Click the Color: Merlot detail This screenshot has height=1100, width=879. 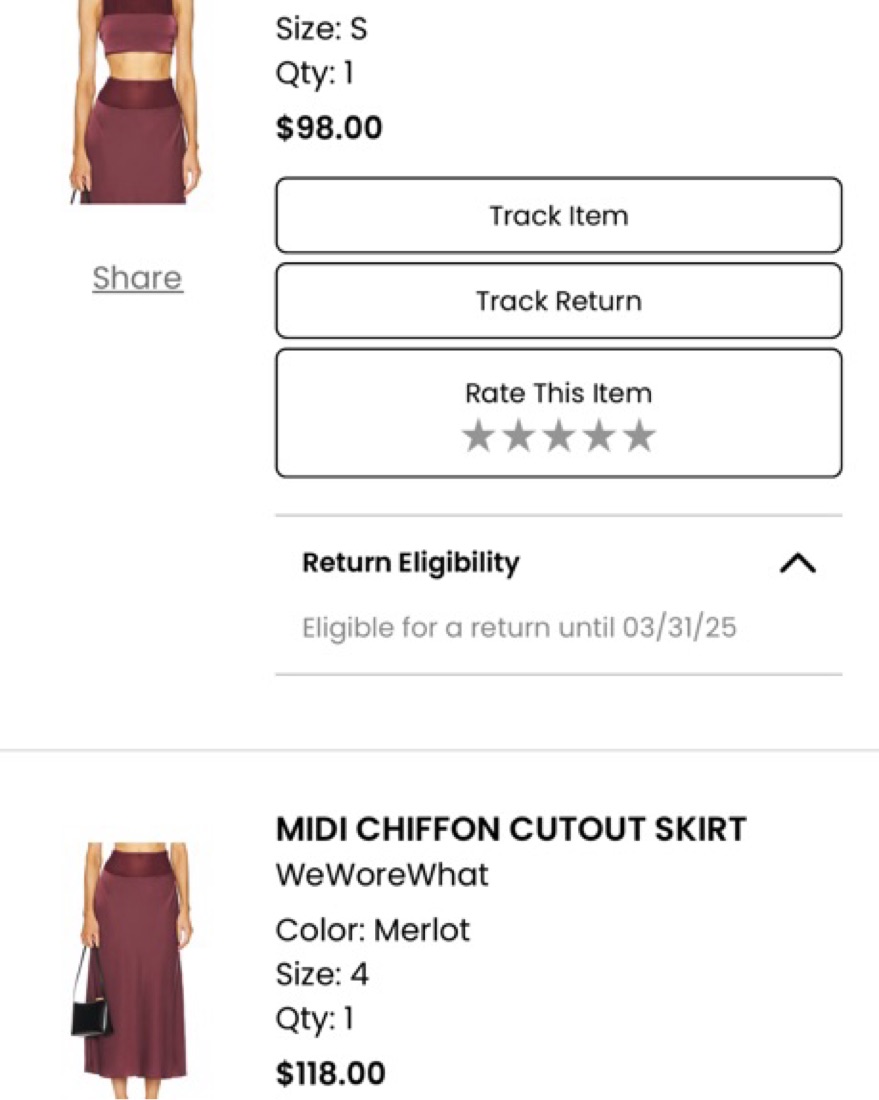tap(372, 930)
